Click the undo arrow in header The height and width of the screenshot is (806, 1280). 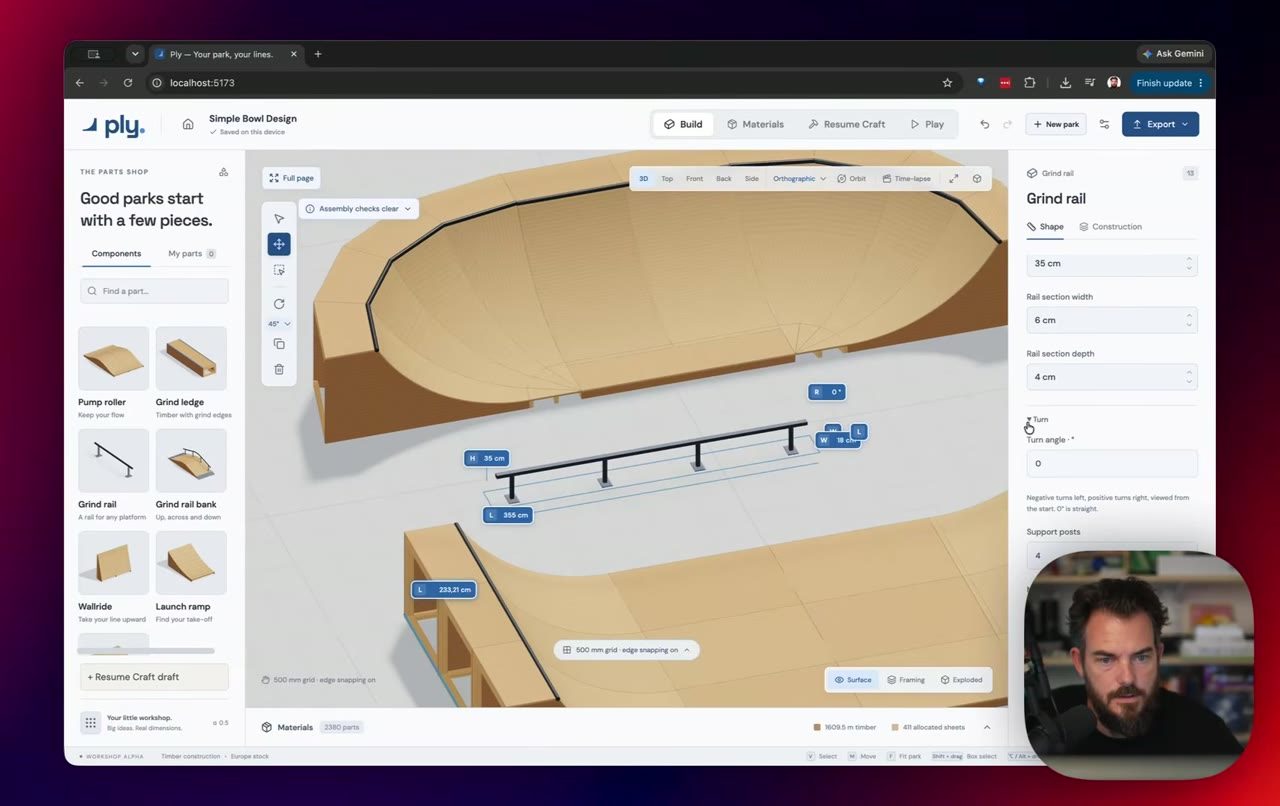tap(985, 124)
